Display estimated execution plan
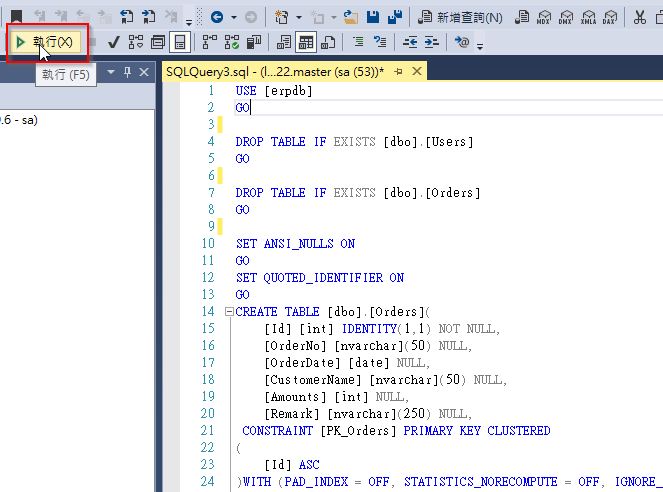Screen dimensions: 663x492 tap(136, 42)
